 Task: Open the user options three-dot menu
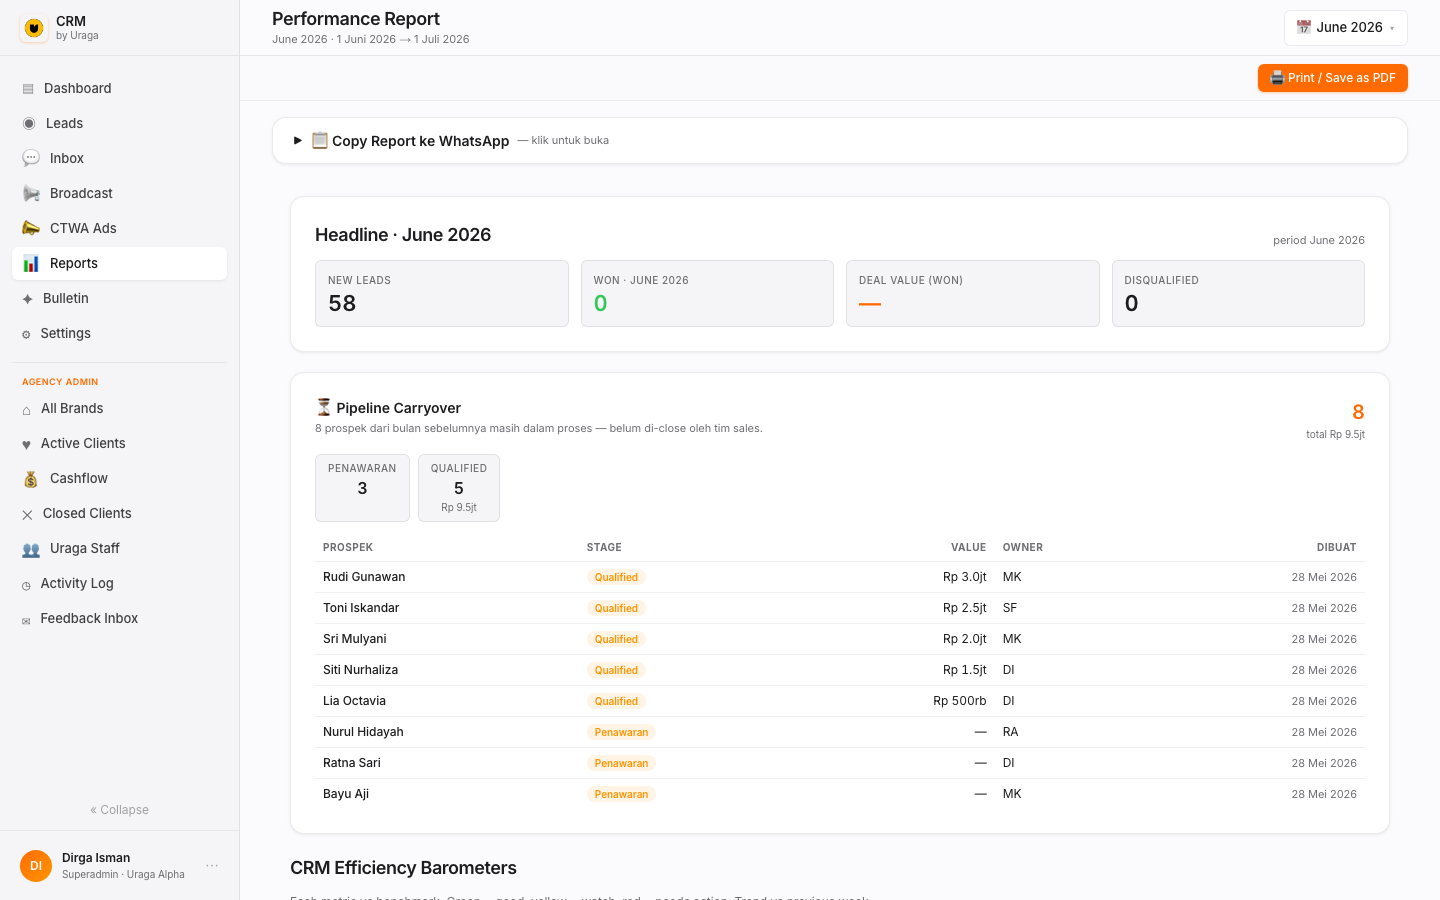[212, 866]
